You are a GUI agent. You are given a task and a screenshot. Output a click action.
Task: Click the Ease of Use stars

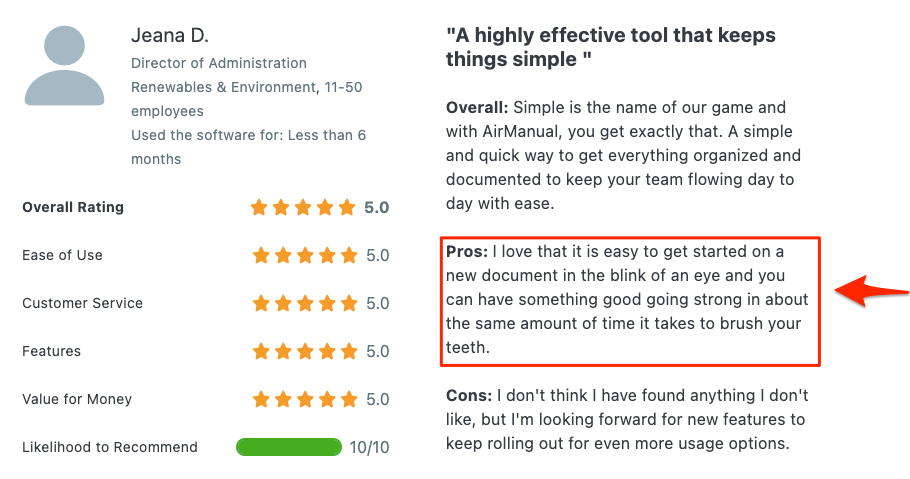[x=305, y=255]
